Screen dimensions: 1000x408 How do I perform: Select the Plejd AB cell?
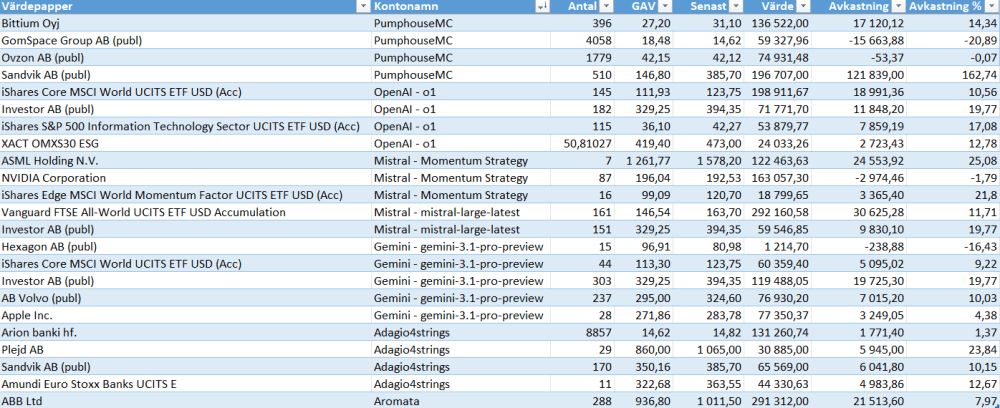click(x=186, y=350)
